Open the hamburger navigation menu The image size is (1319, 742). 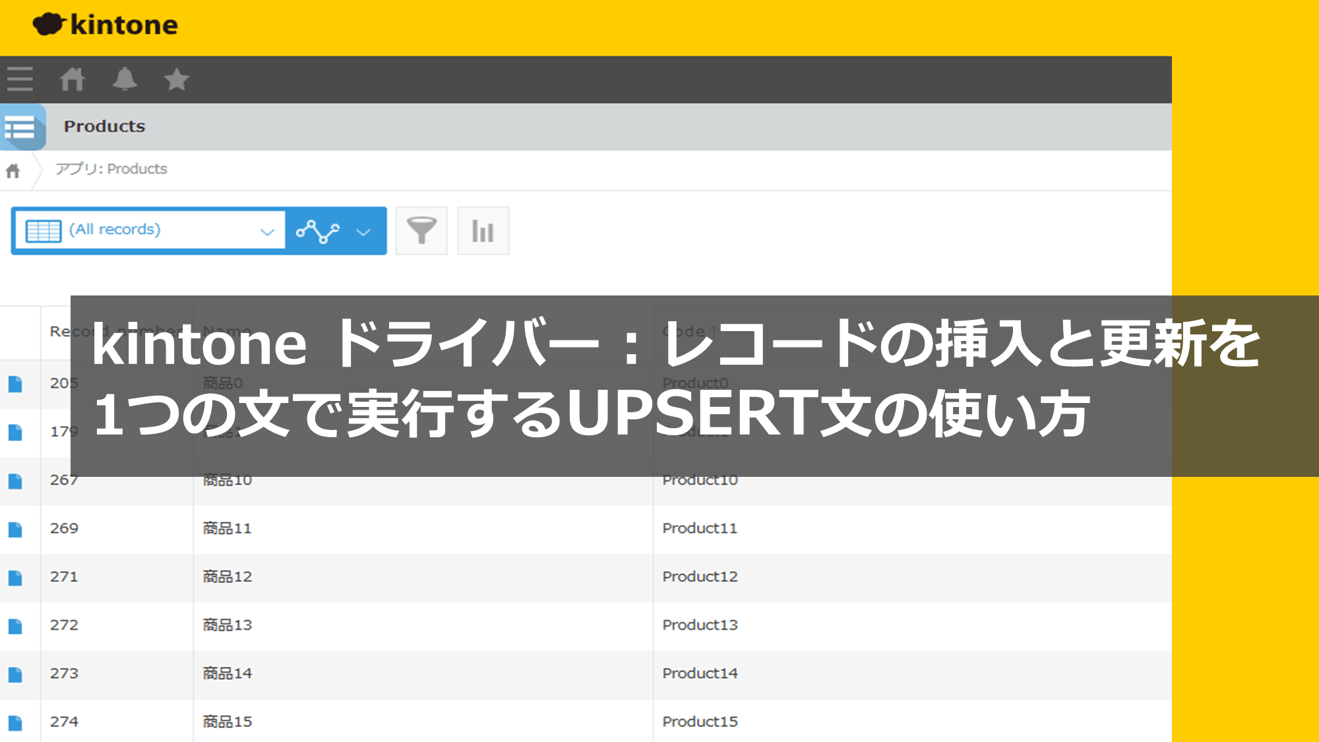[19, 79]
